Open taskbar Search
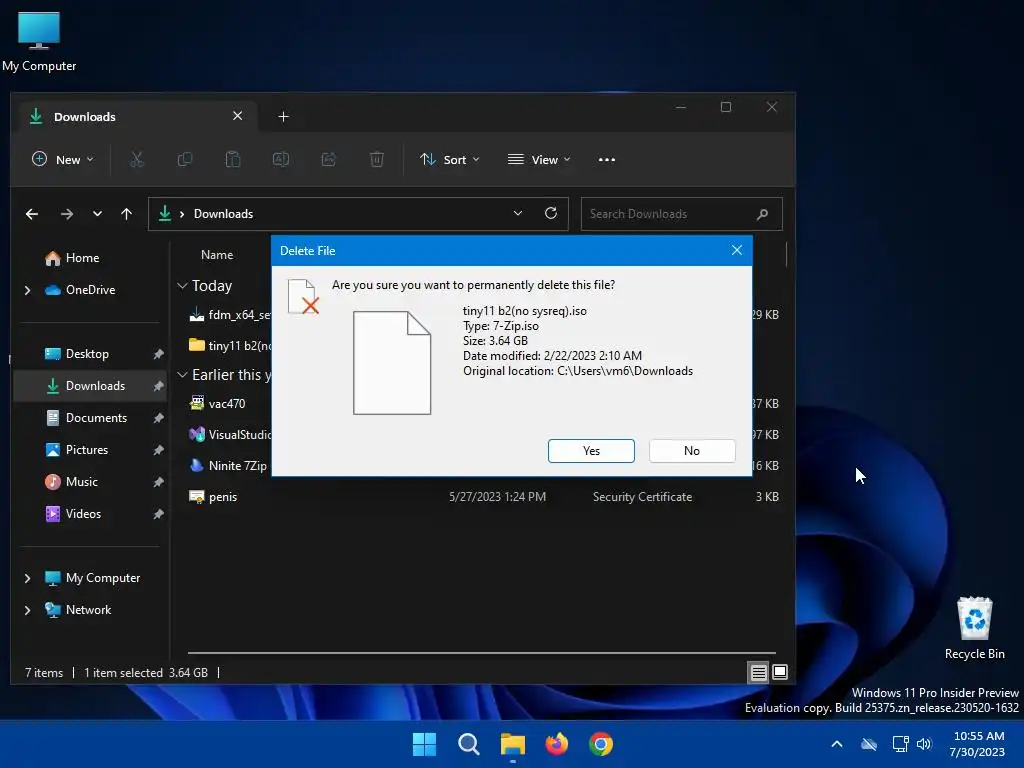Image resolution: width=1024 pixels, height=768 pixels. tap(468, 744)
